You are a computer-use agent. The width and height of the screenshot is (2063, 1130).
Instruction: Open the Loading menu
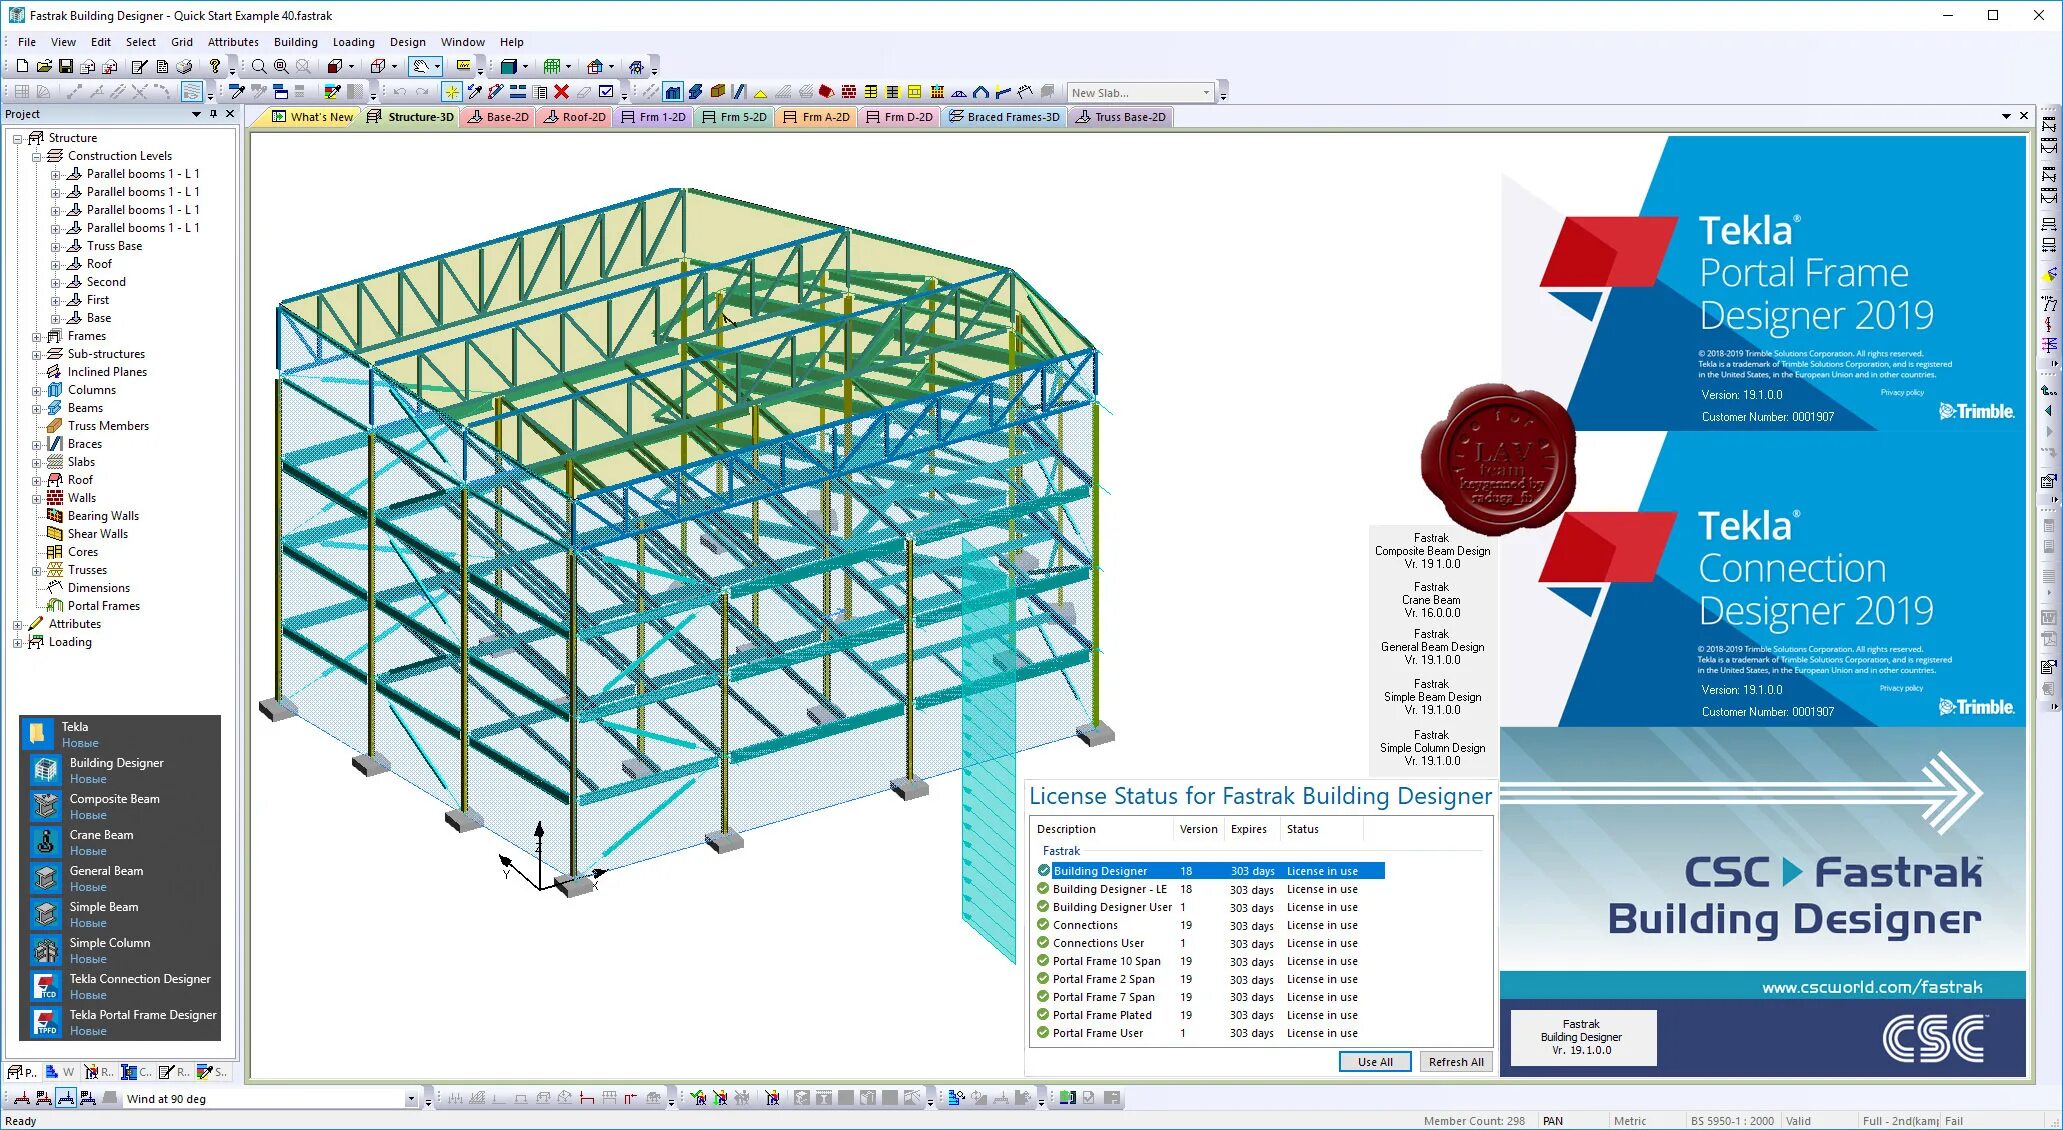coord(353,42)
